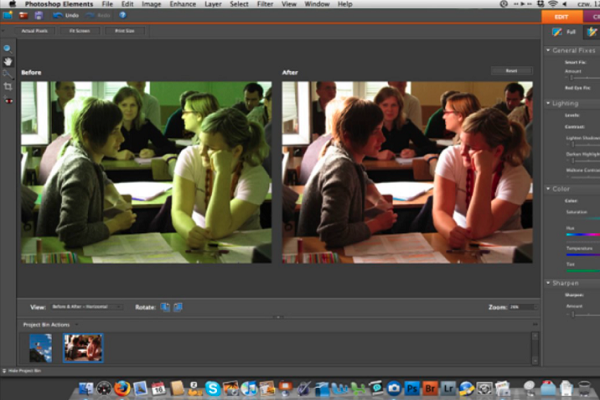
Task: Select the Crop tool
Action: point(8,87)
